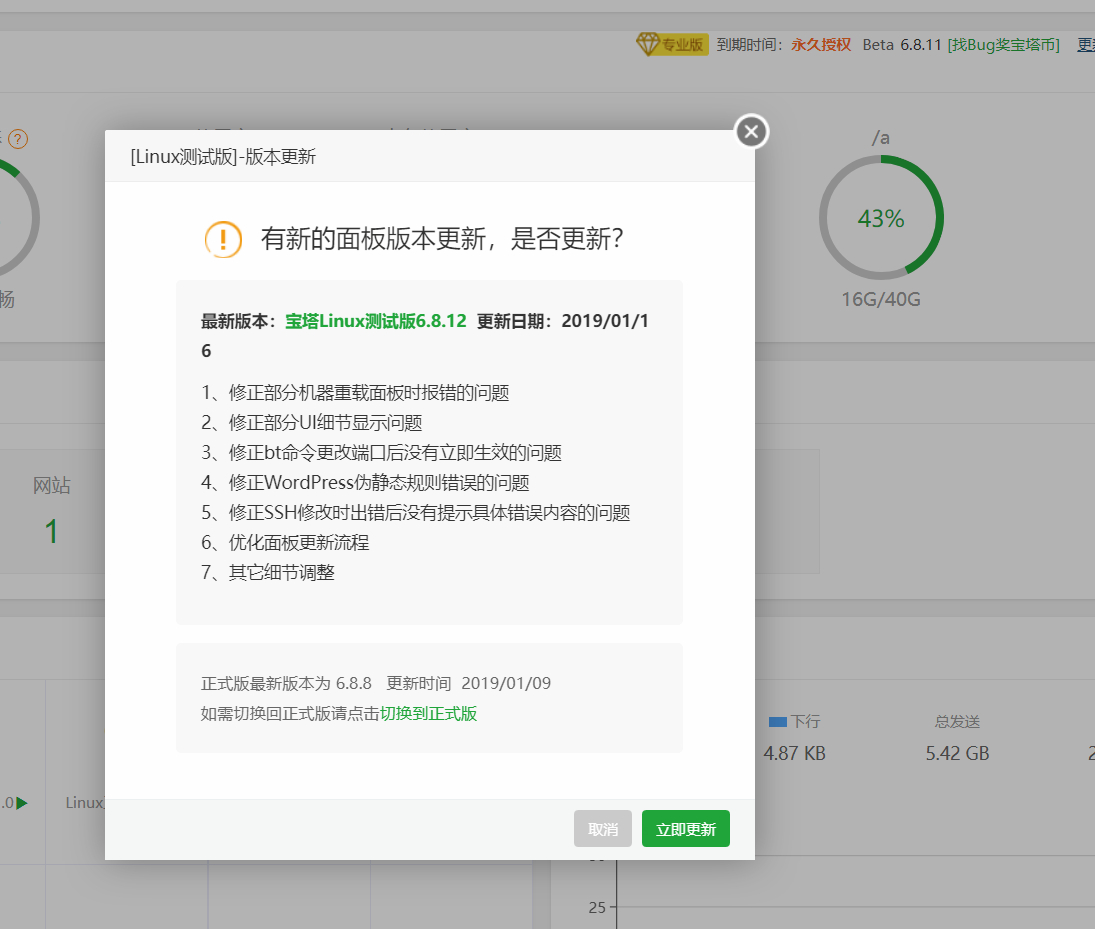Click the green play arrow icon
This screenshot has height=929, width=1095.
(x=22, y=803)
